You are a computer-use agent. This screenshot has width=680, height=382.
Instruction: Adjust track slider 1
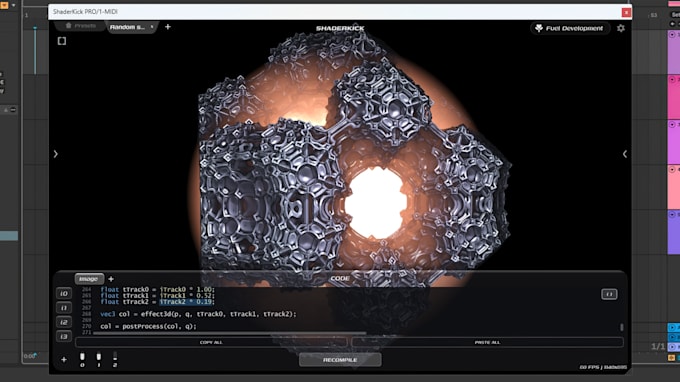click(x=98, y=357)
